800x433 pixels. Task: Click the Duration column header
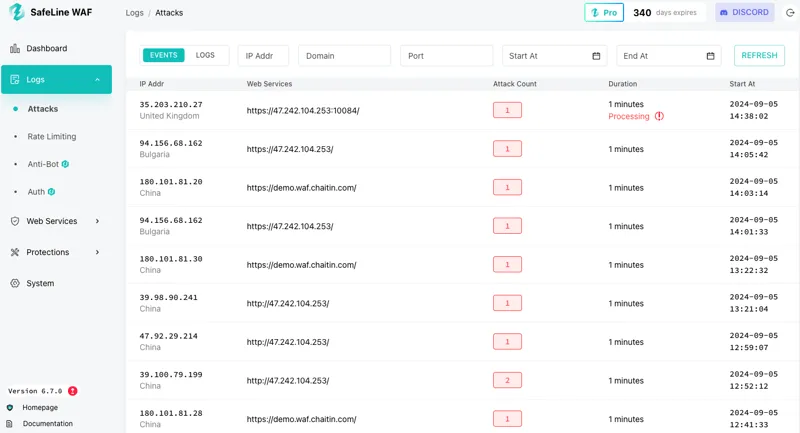coord(622,84)
